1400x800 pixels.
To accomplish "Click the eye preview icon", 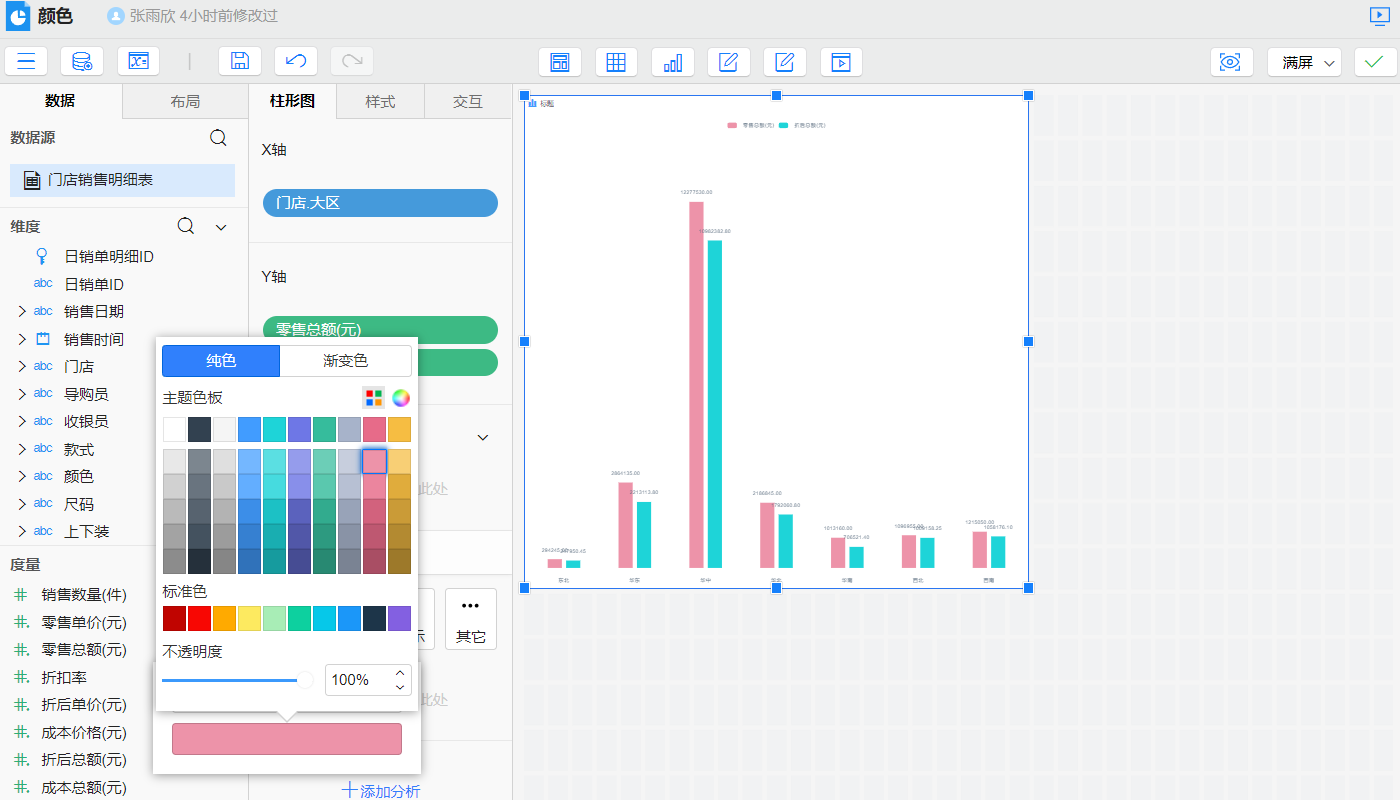I will (x=1231, y=62).
